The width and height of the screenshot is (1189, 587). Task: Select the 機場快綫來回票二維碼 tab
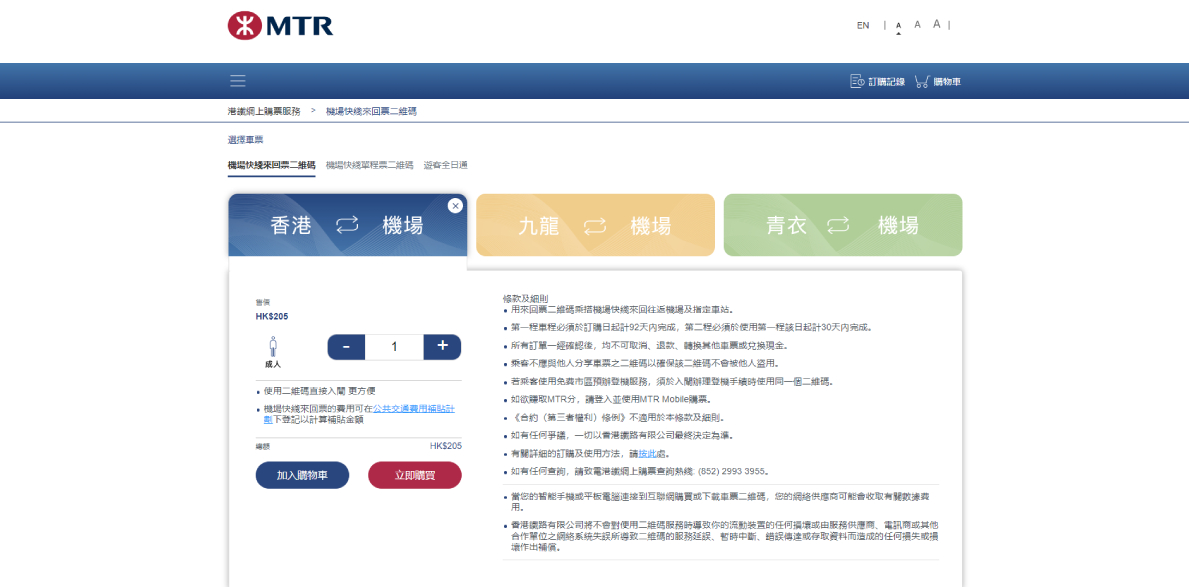coord(271,165)
